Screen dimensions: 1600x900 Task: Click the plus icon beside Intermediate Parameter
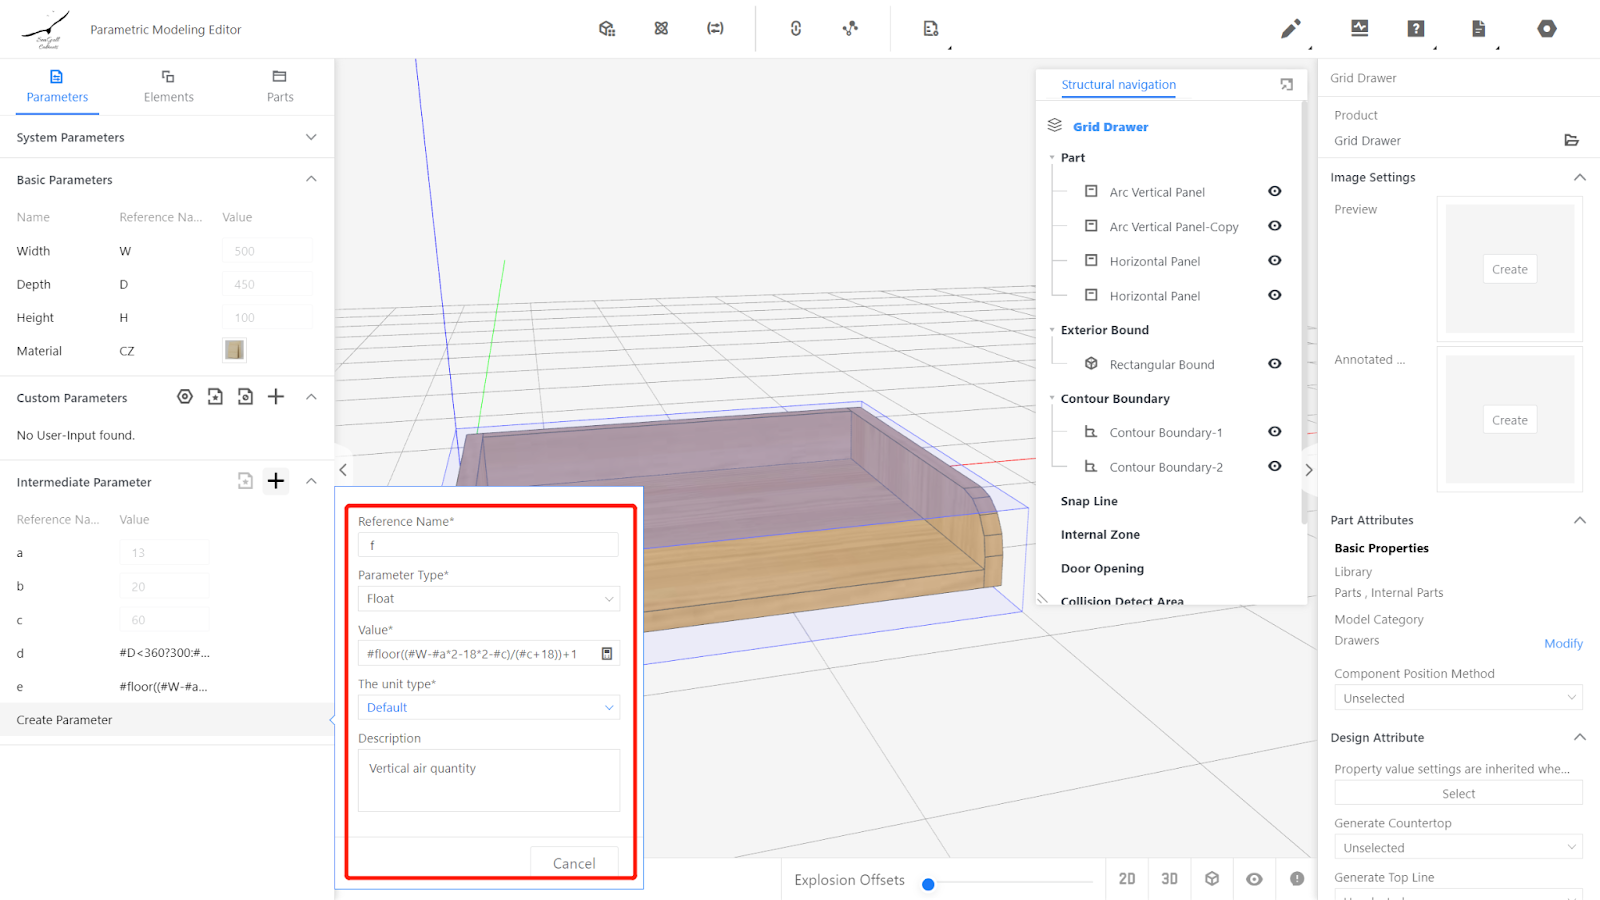pyautogui.click(x=276, y=481)
